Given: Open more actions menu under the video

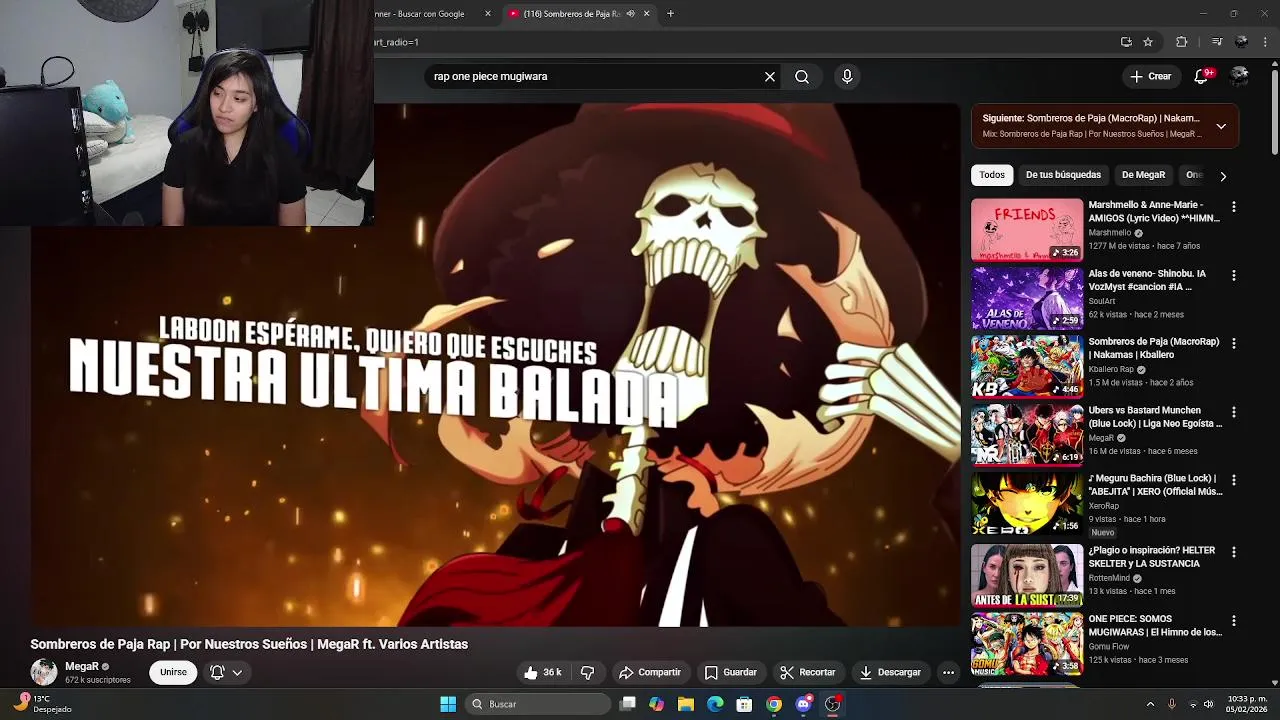Looking at the screenshot, I should coord(948,673).
